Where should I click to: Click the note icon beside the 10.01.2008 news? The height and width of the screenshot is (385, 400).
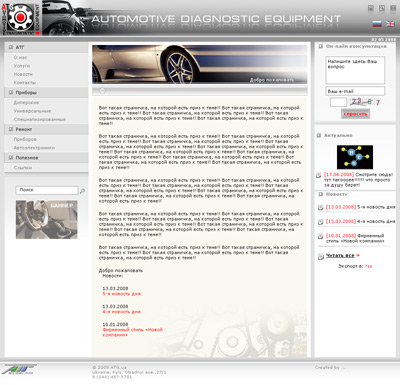(320, 236)
